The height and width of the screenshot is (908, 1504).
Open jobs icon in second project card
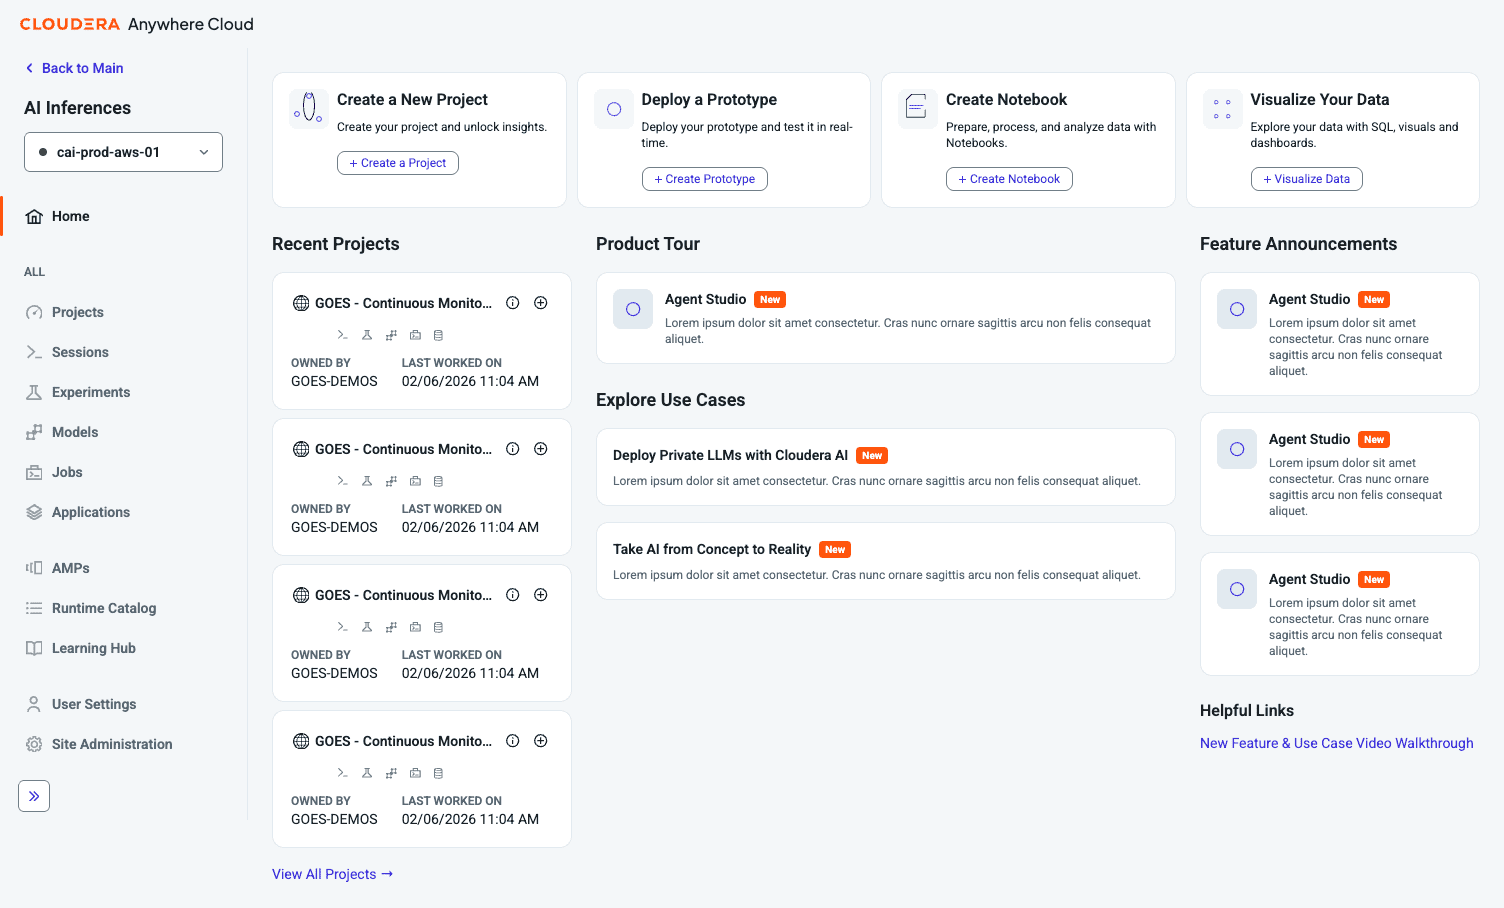tap(415, 481)
